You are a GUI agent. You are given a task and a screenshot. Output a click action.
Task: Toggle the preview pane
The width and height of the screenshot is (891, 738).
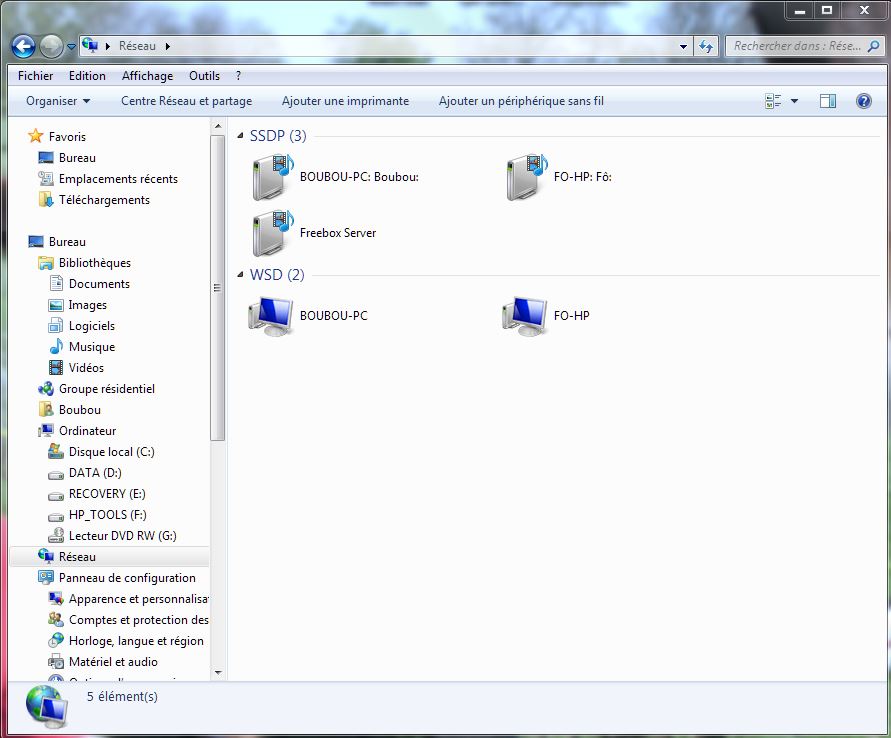827,101
